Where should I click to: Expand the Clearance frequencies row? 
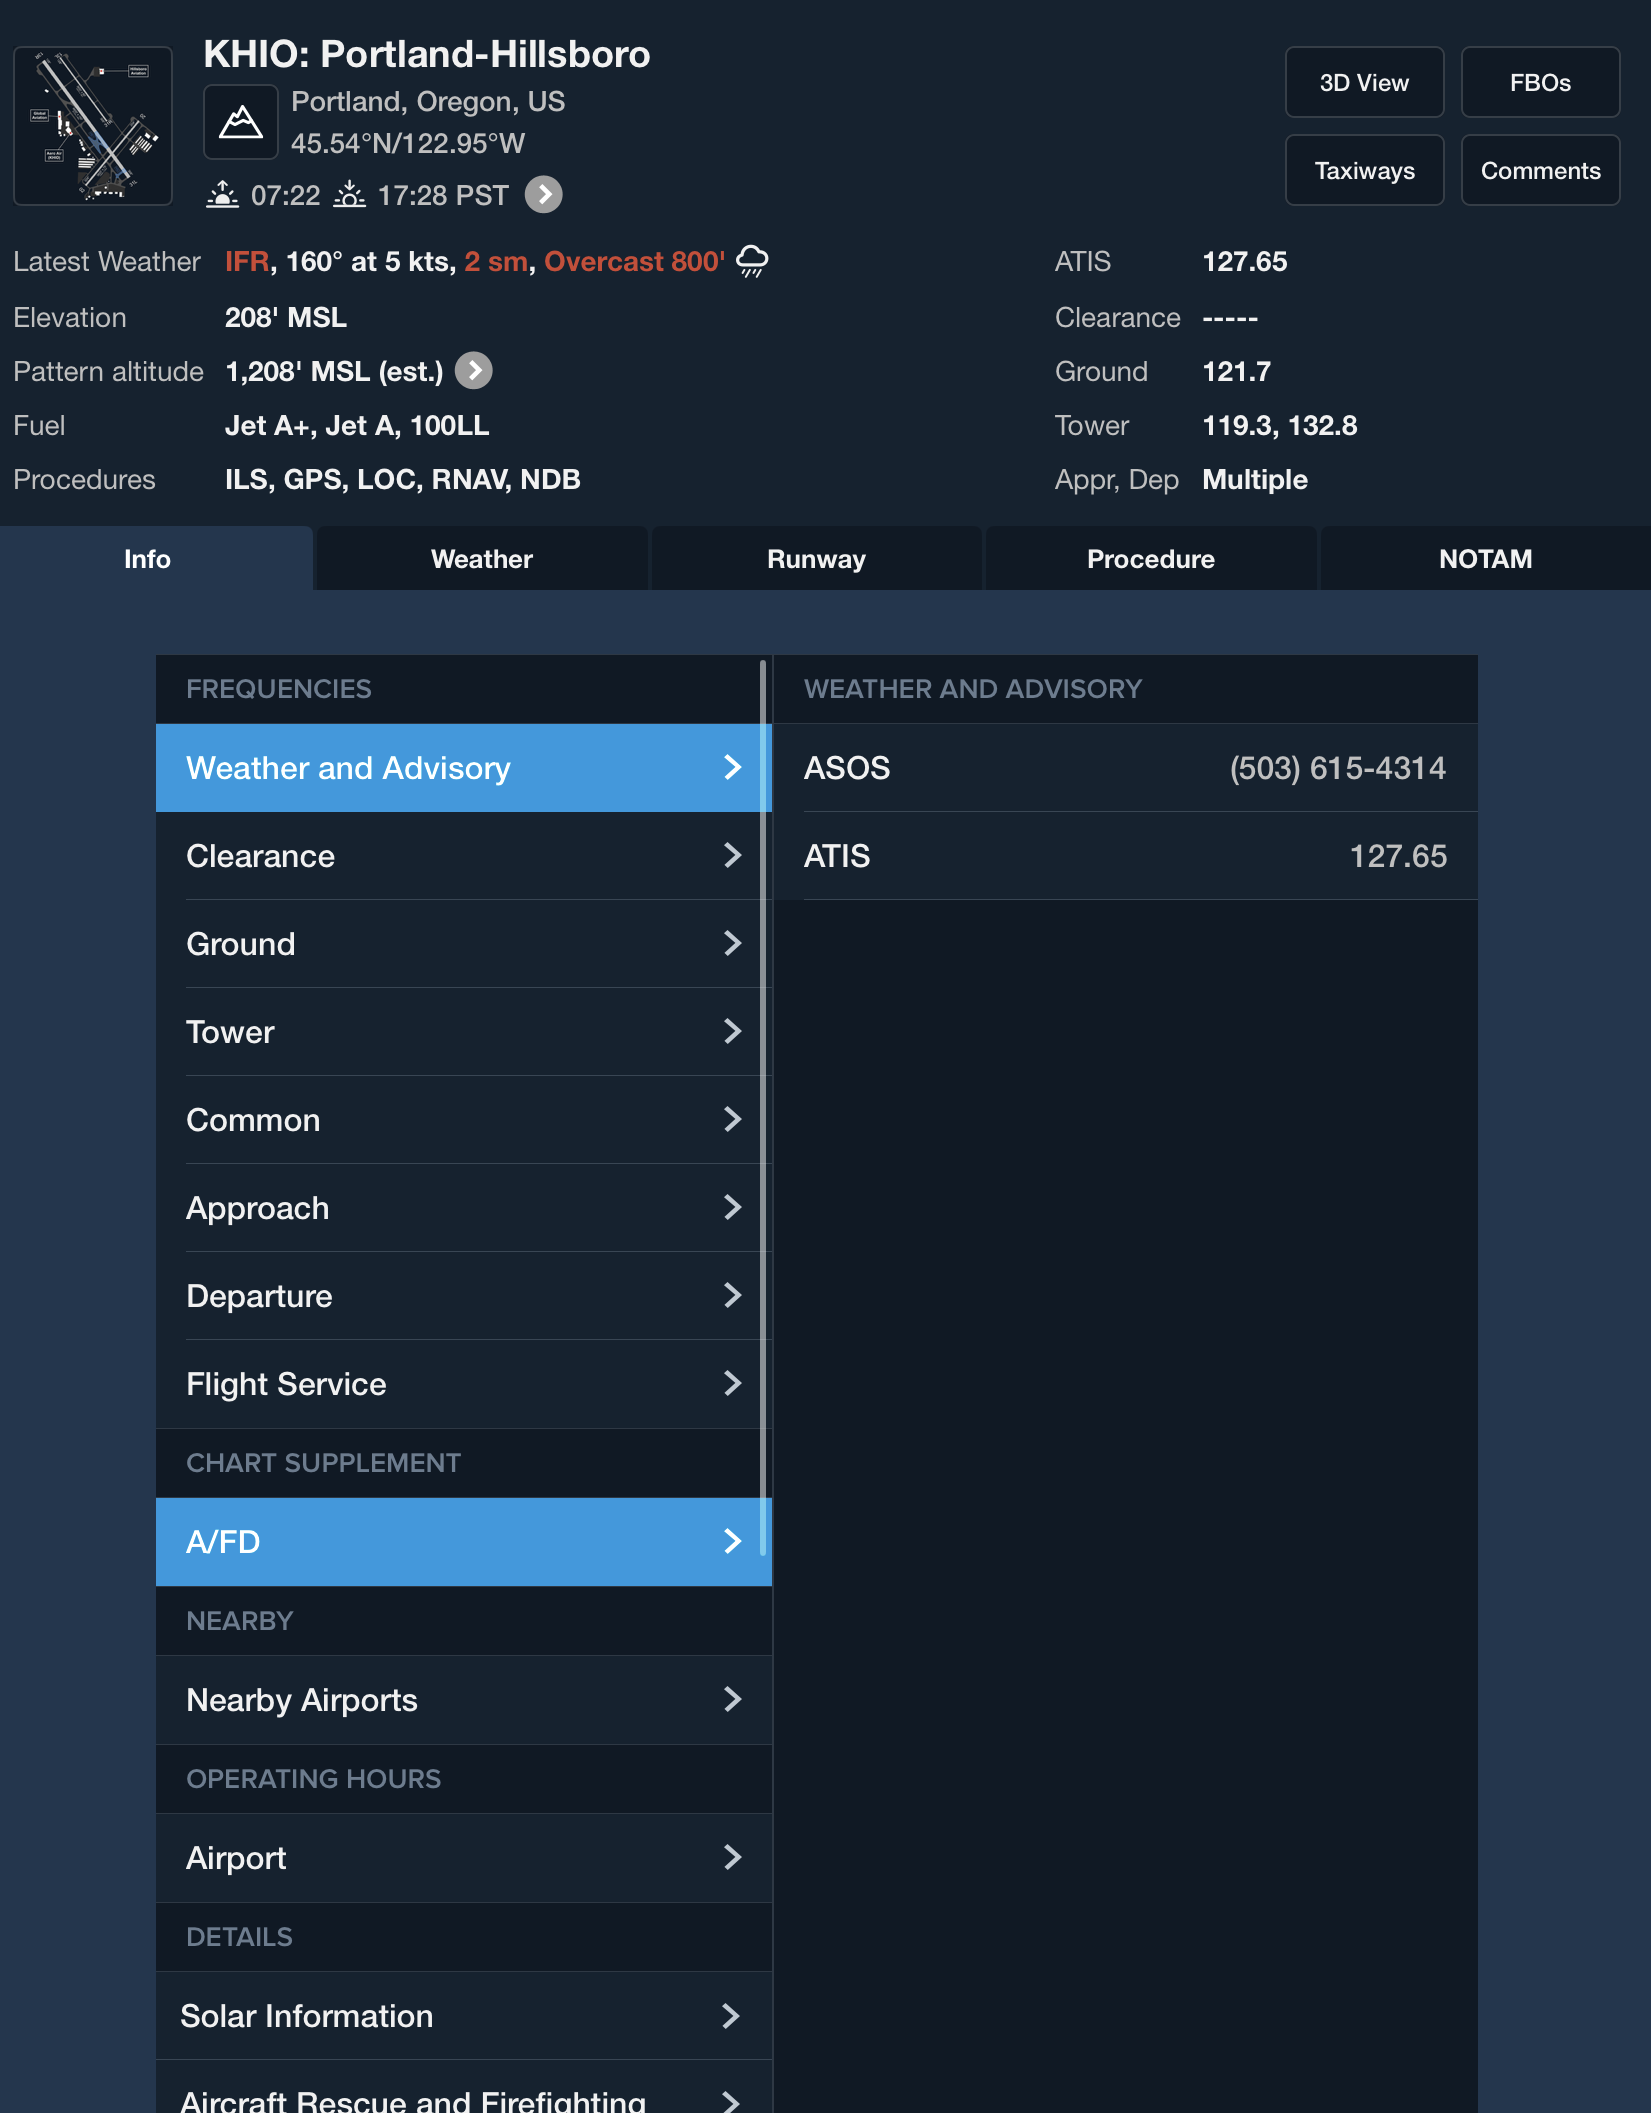[x=464, y=856]
